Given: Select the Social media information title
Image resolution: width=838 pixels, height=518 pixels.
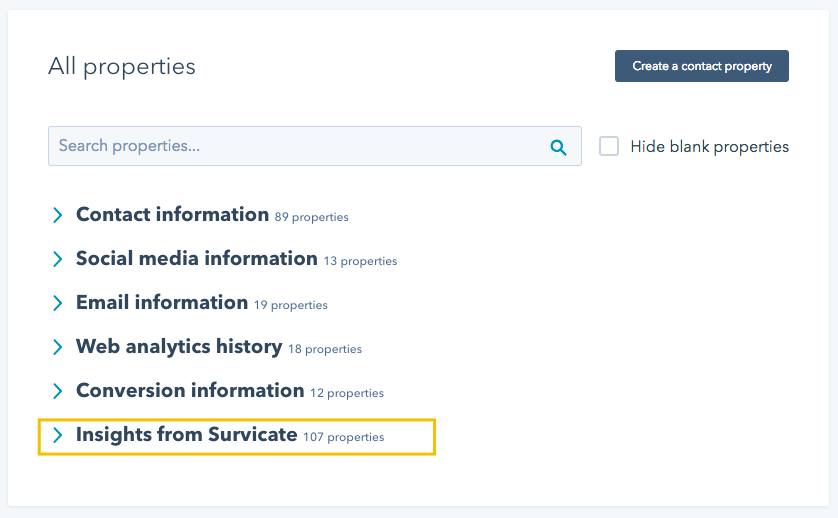Looking at the screenshot, I should 197,258.
